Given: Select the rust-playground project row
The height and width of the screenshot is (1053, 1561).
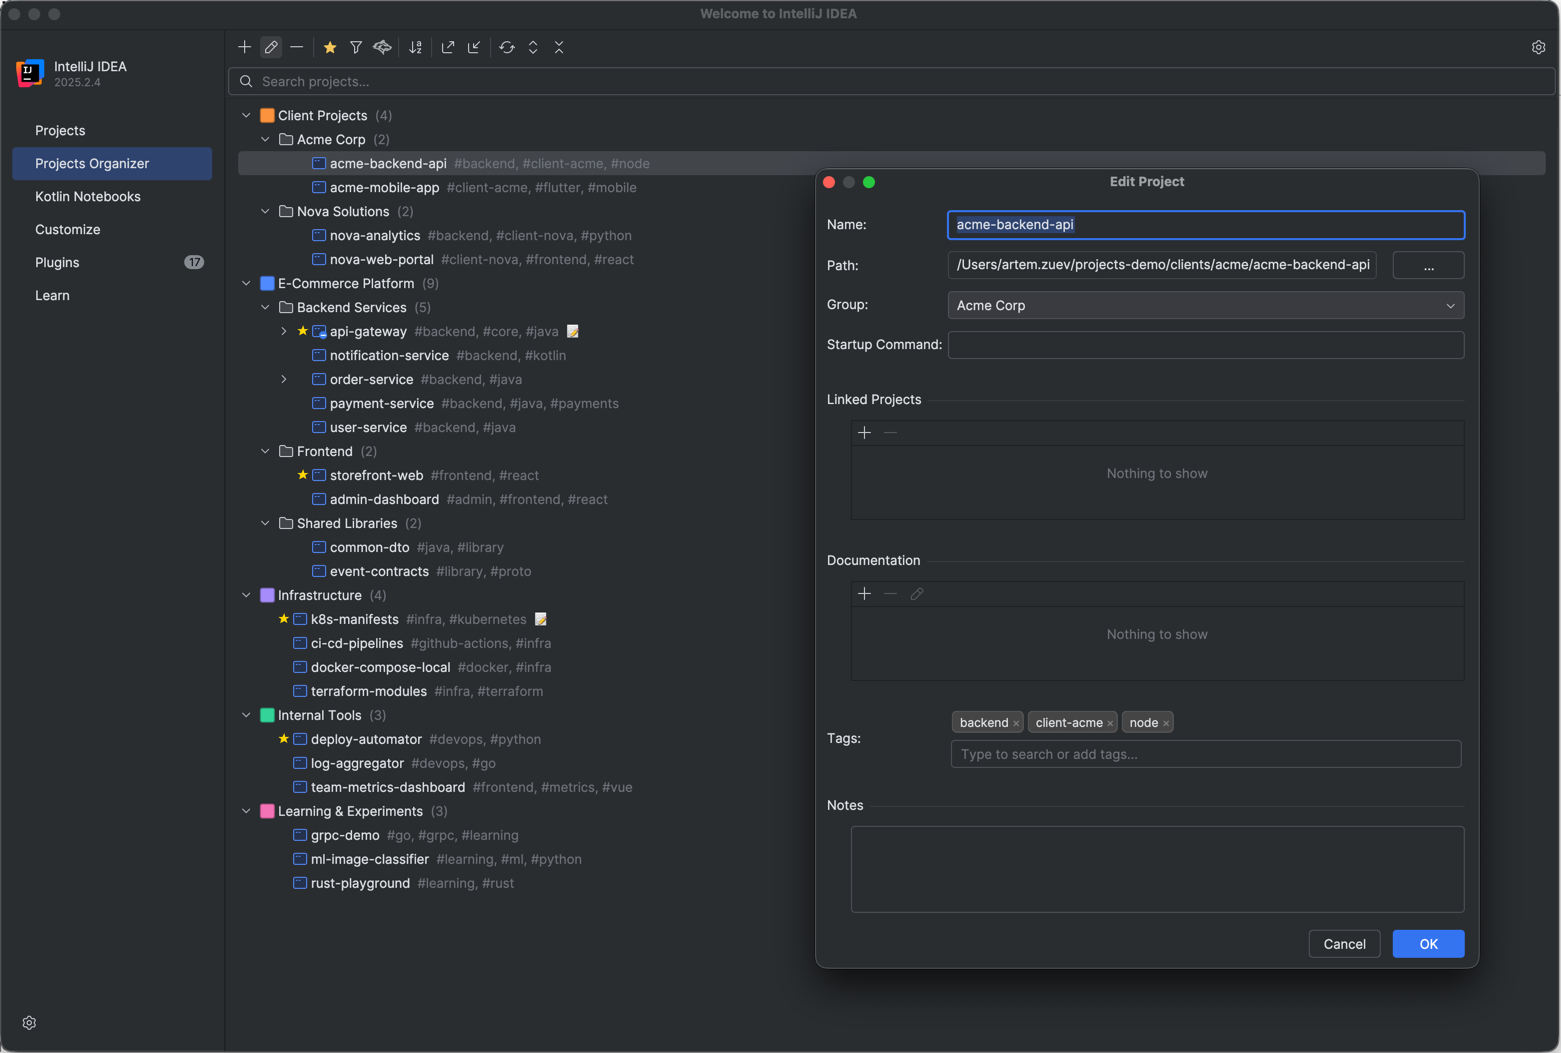Looking at the screenshot, I should [x=892, y=883].
